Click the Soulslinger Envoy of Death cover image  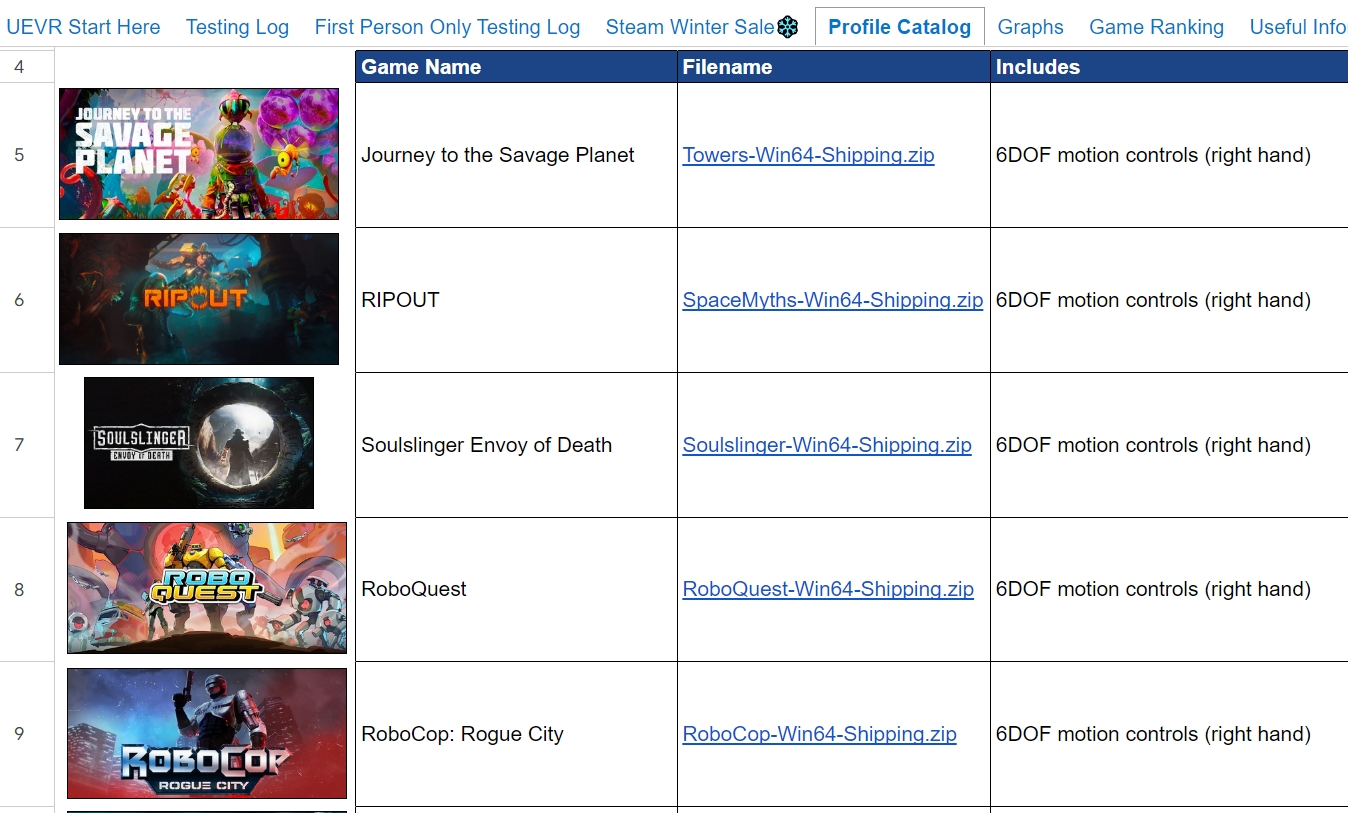(199, 443)
